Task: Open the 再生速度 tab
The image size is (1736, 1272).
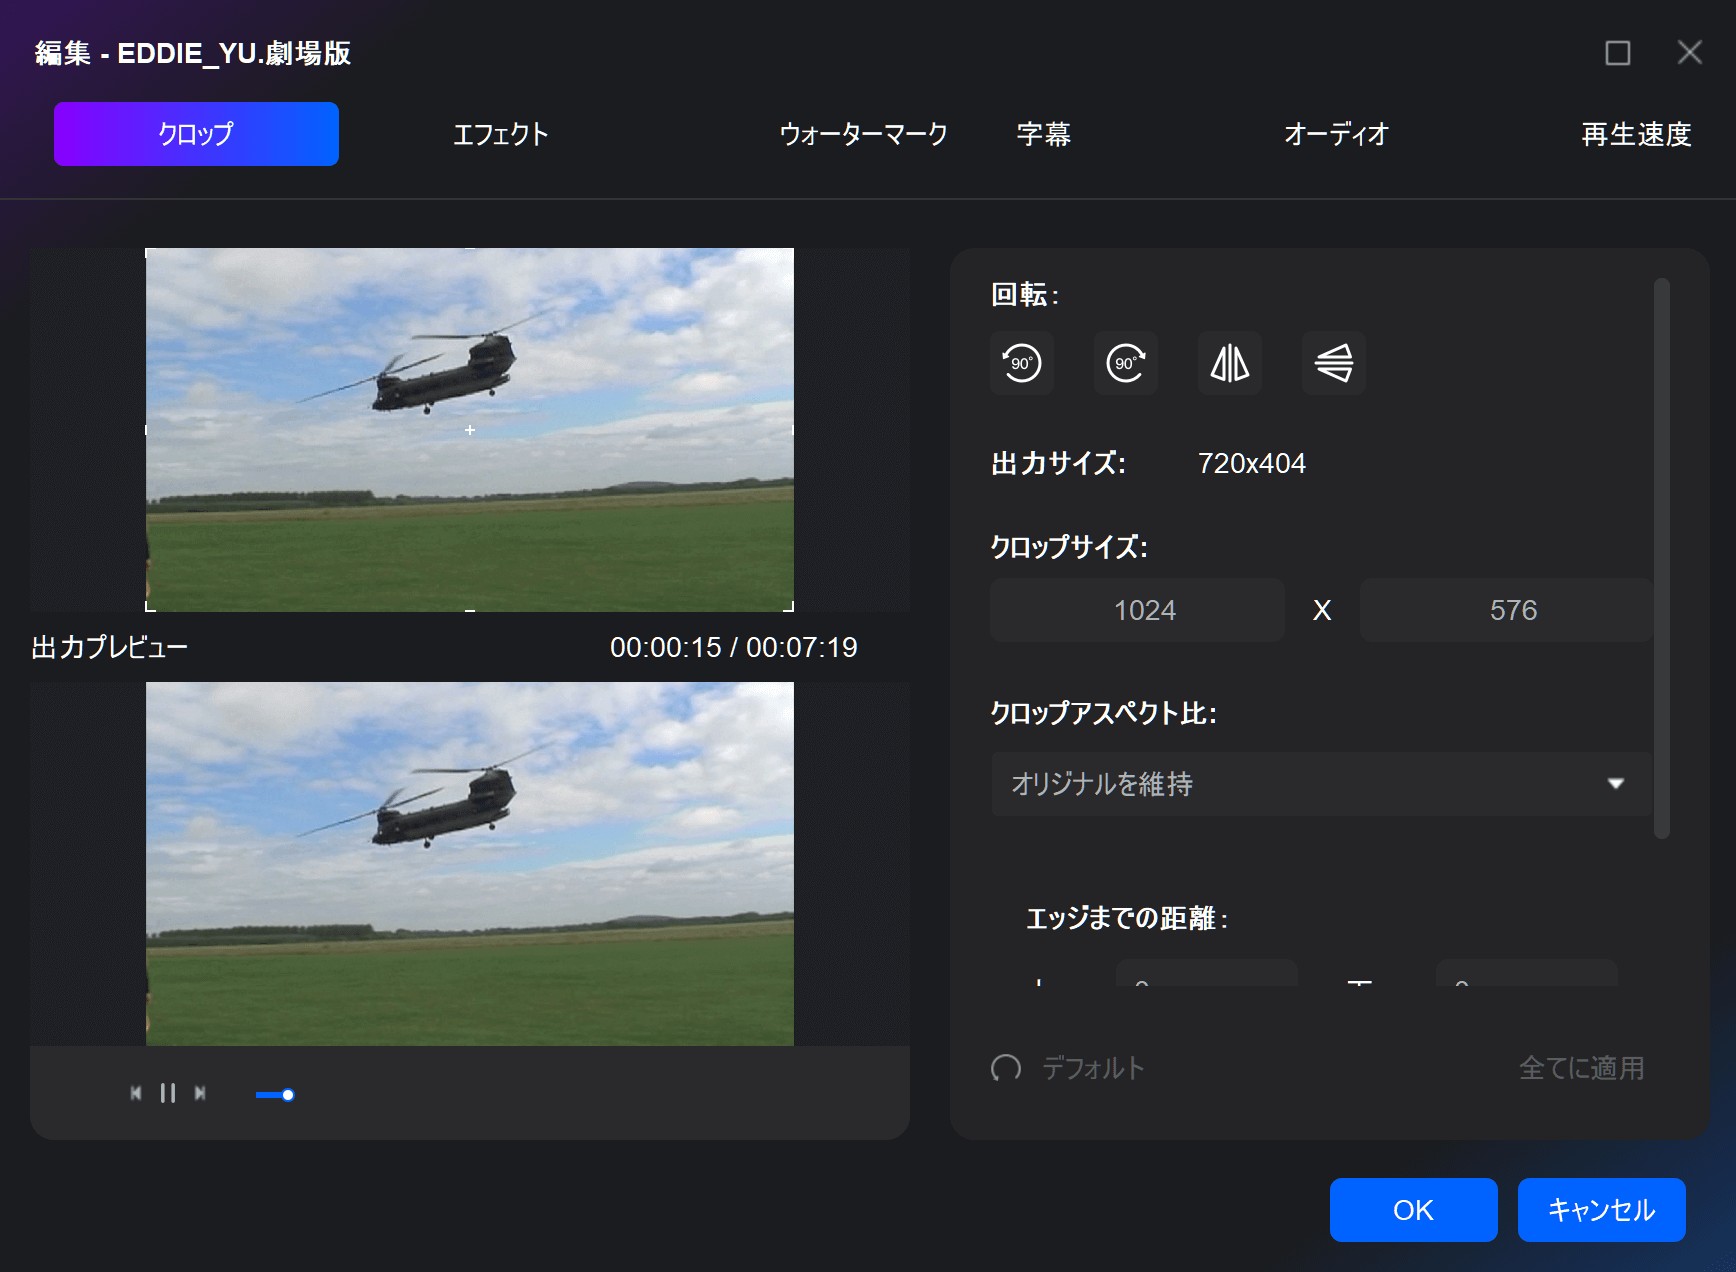Action: [x=1636, y=134]
